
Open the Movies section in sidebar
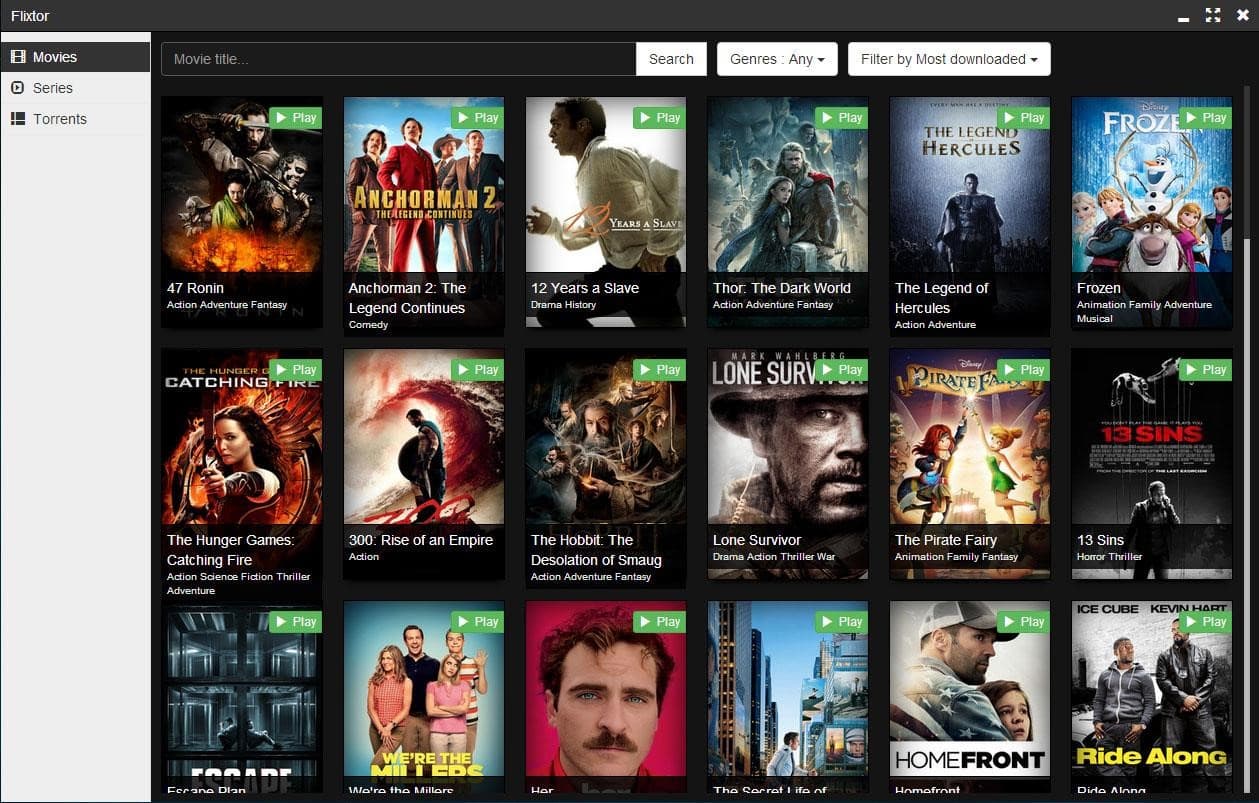[x=75, y=57]
